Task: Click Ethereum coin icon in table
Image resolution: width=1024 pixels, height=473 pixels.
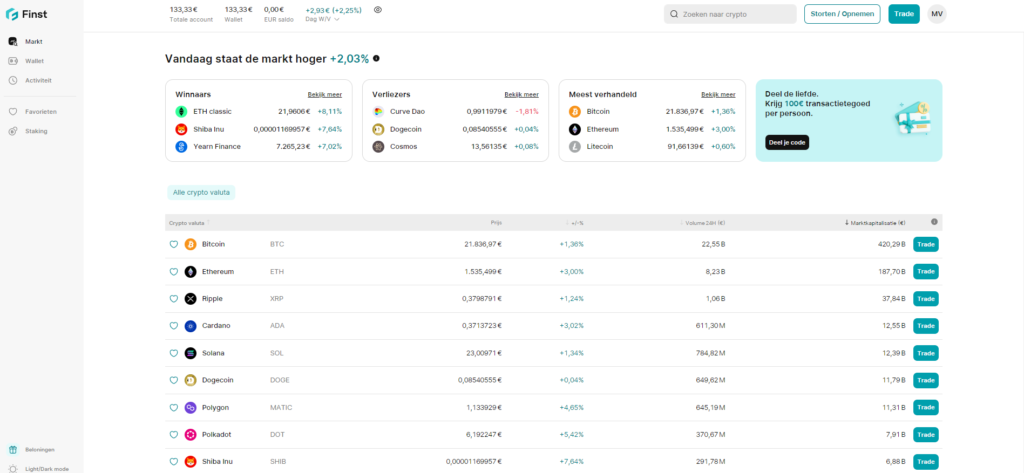Action: [x=191, y=272]
